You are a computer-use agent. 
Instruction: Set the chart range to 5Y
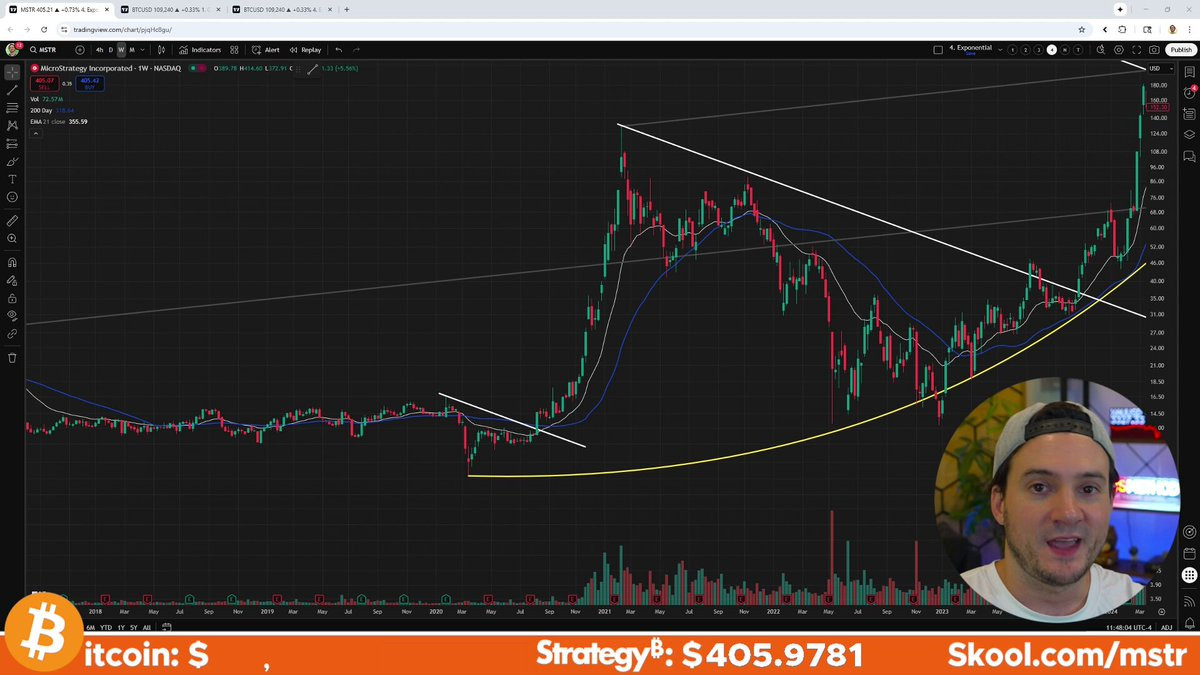click(134, 627)
